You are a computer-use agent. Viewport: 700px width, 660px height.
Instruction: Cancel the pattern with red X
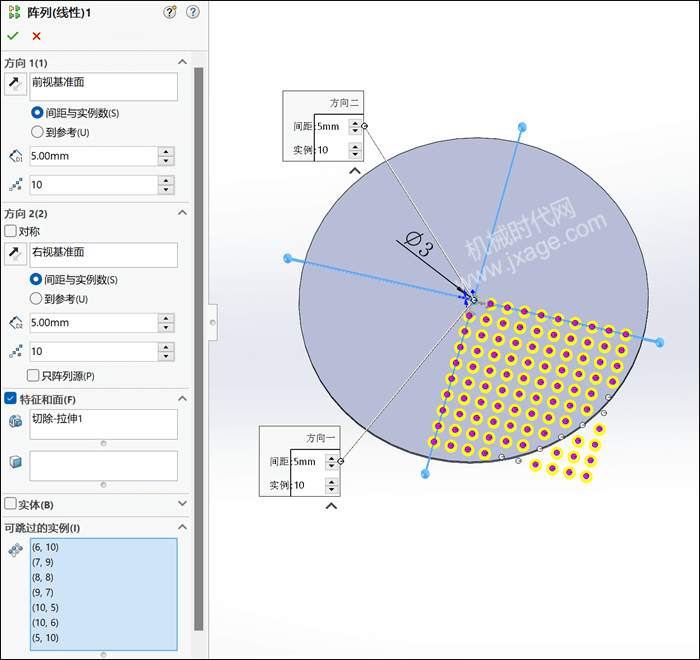(37, 36)
